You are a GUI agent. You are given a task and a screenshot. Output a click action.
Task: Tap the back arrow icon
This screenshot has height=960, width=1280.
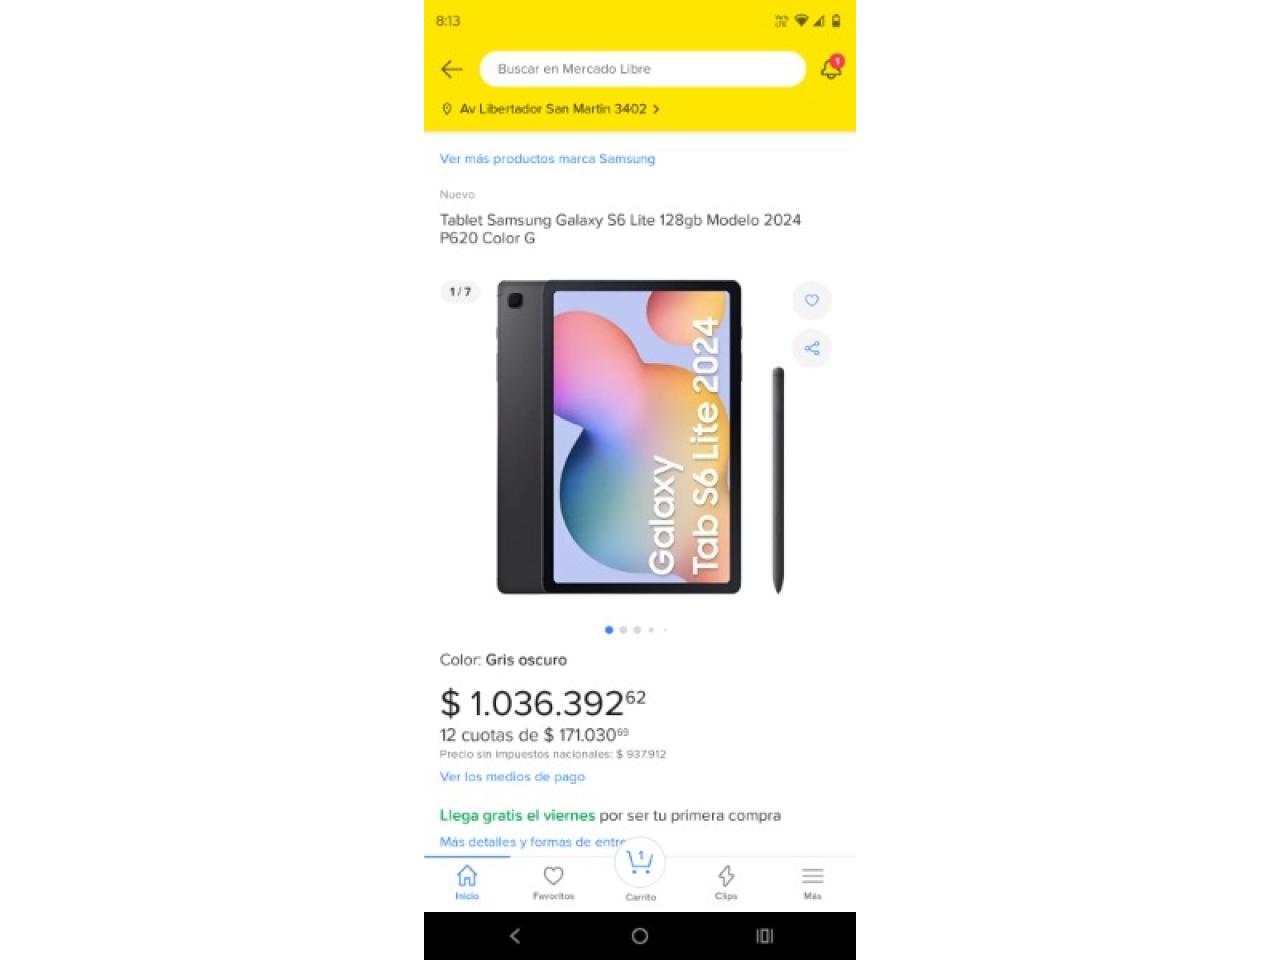[x=452, y=69]
